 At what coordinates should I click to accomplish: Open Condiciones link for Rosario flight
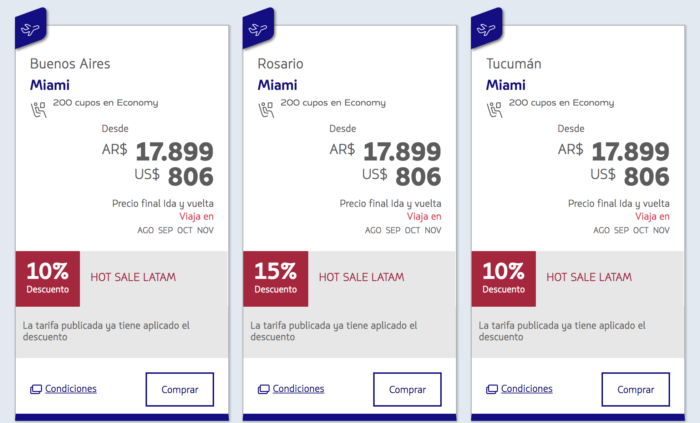298,389
